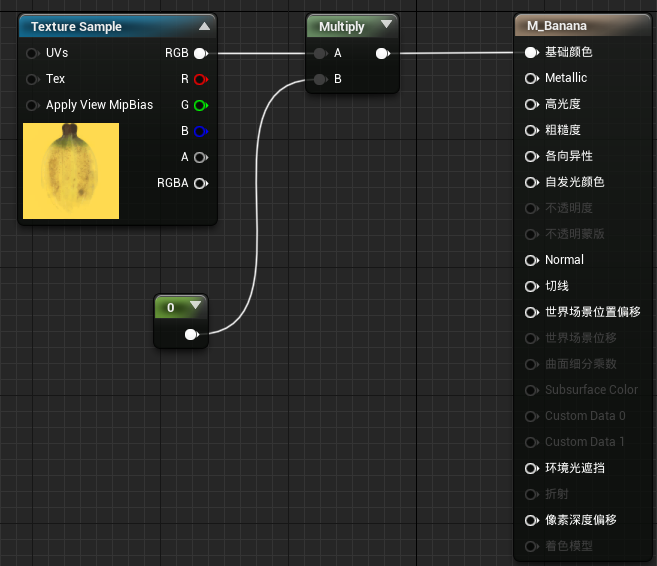Select the A alpha output pin on Texture Sample
This screenshot has width=657, height=566.
tap(201, 158)
